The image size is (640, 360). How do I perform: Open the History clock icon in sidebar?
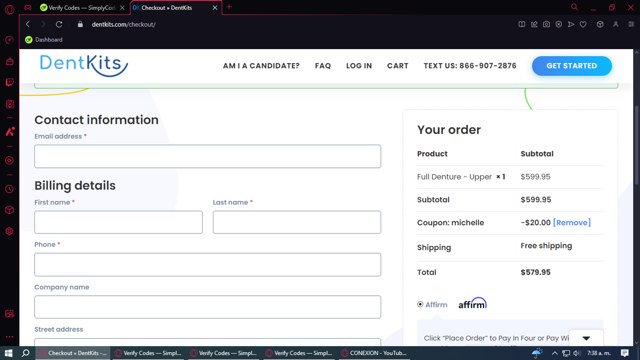[9, 189]
